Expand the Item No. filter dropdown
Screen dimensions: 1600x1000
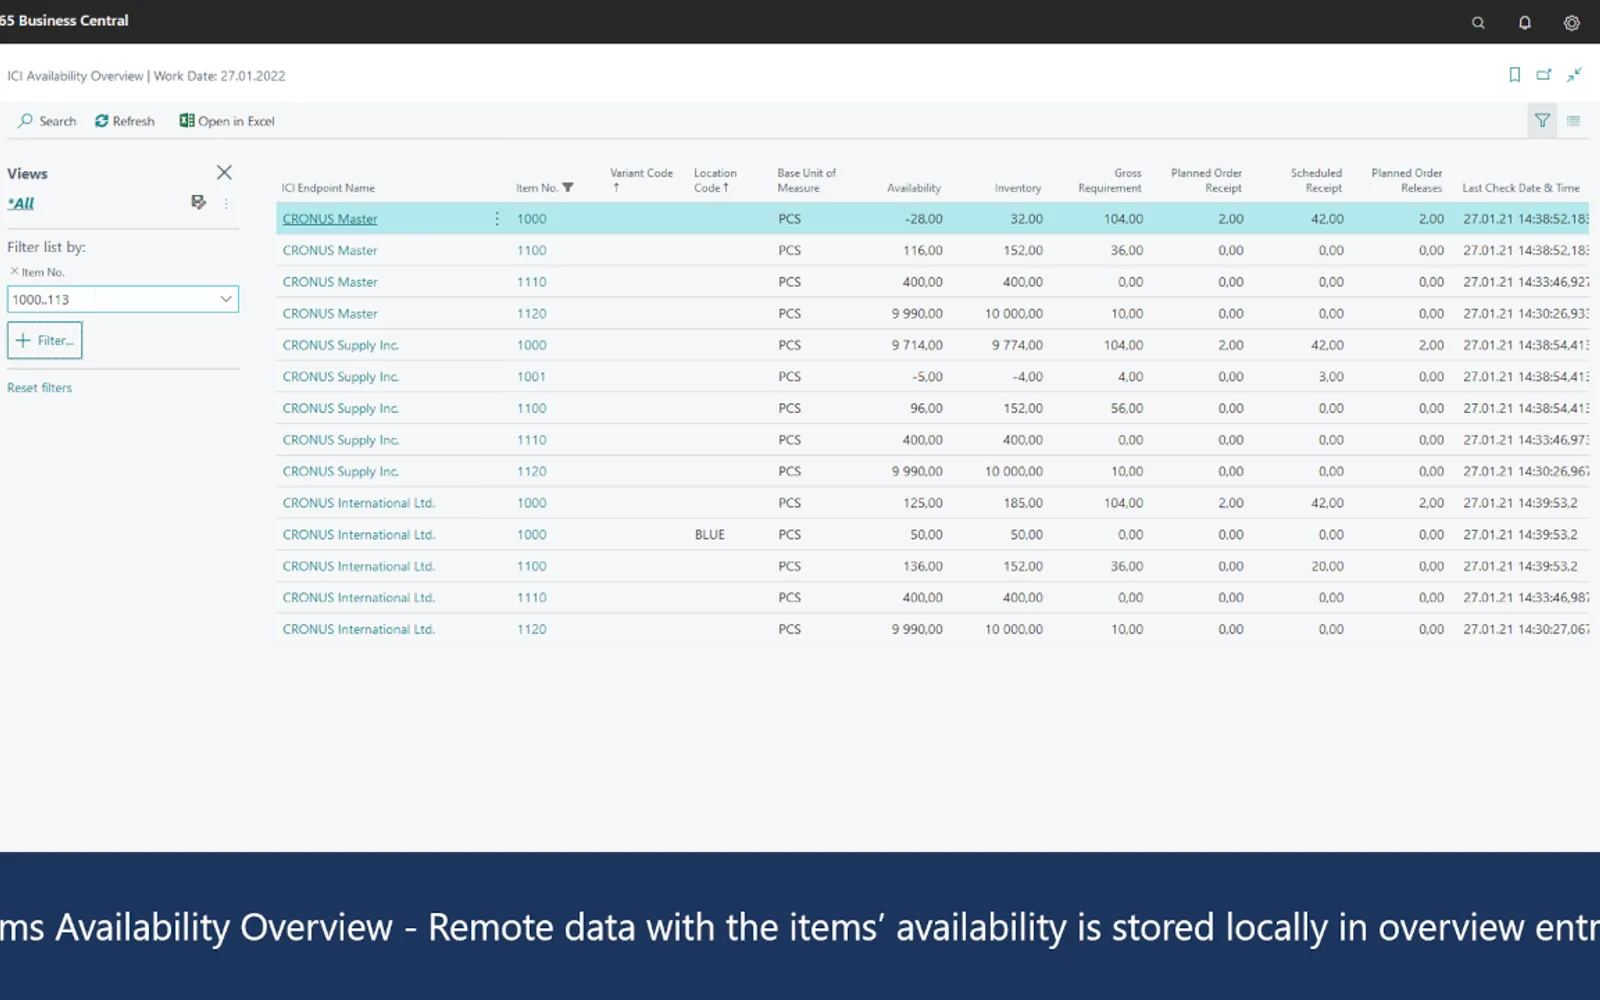pyautogui.click(x=226, y=299)
